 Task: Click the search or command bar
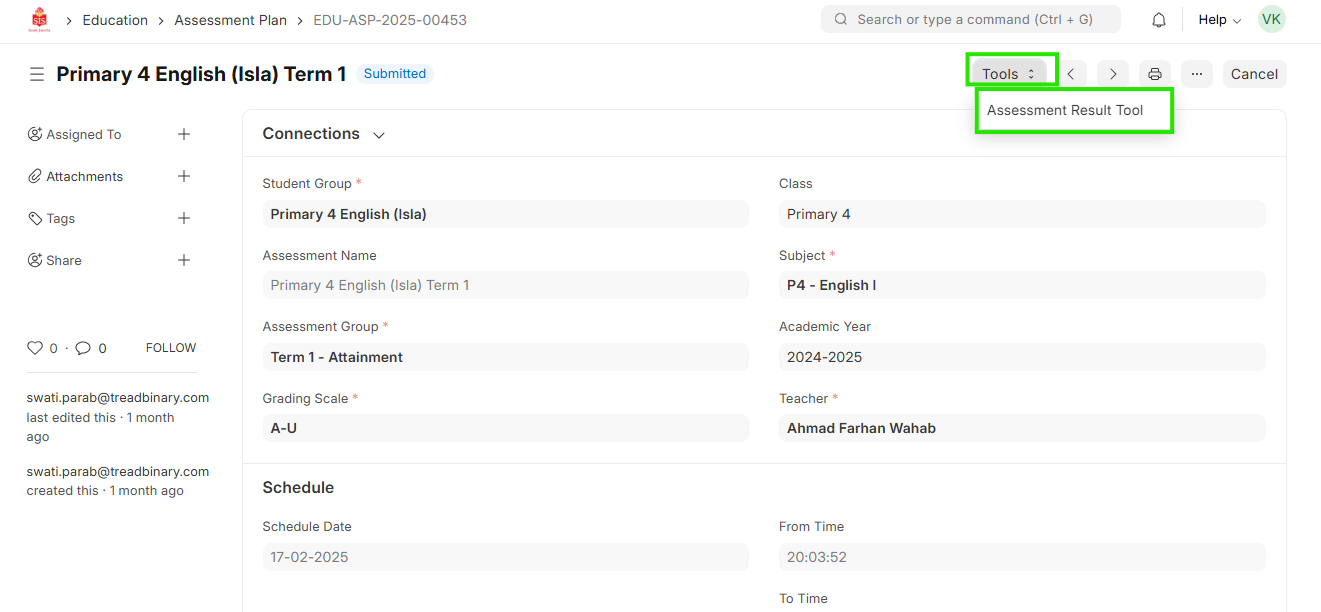pos(970,19)
